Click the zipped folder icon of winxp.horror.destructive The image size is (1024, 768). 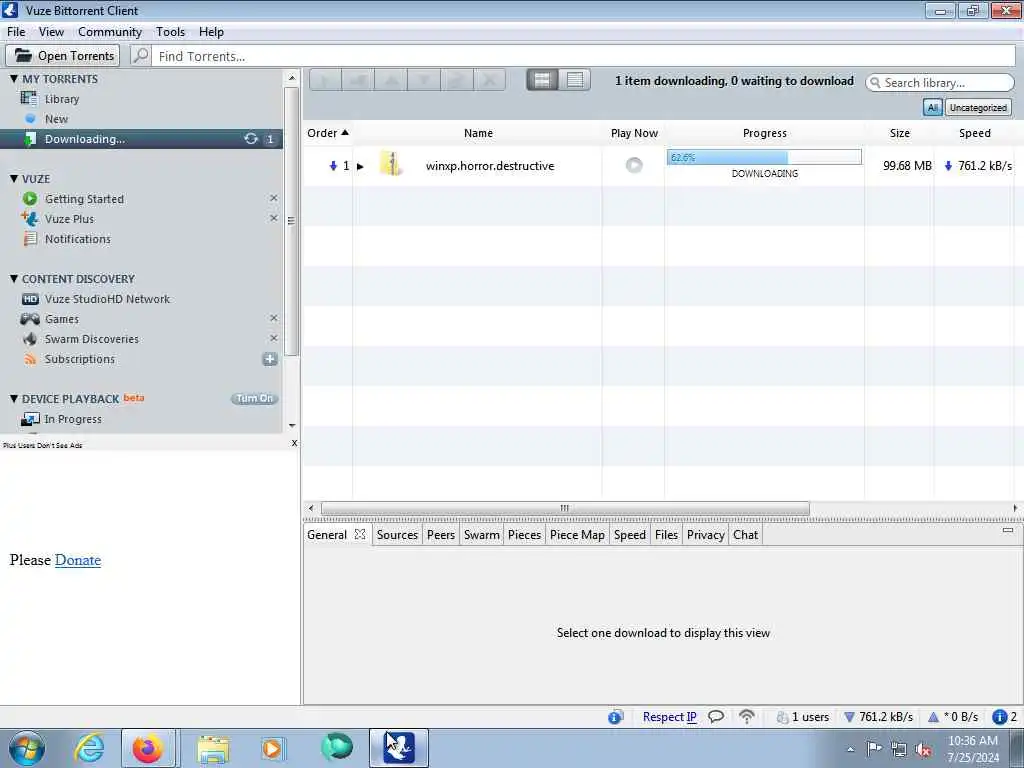[390, 164]
